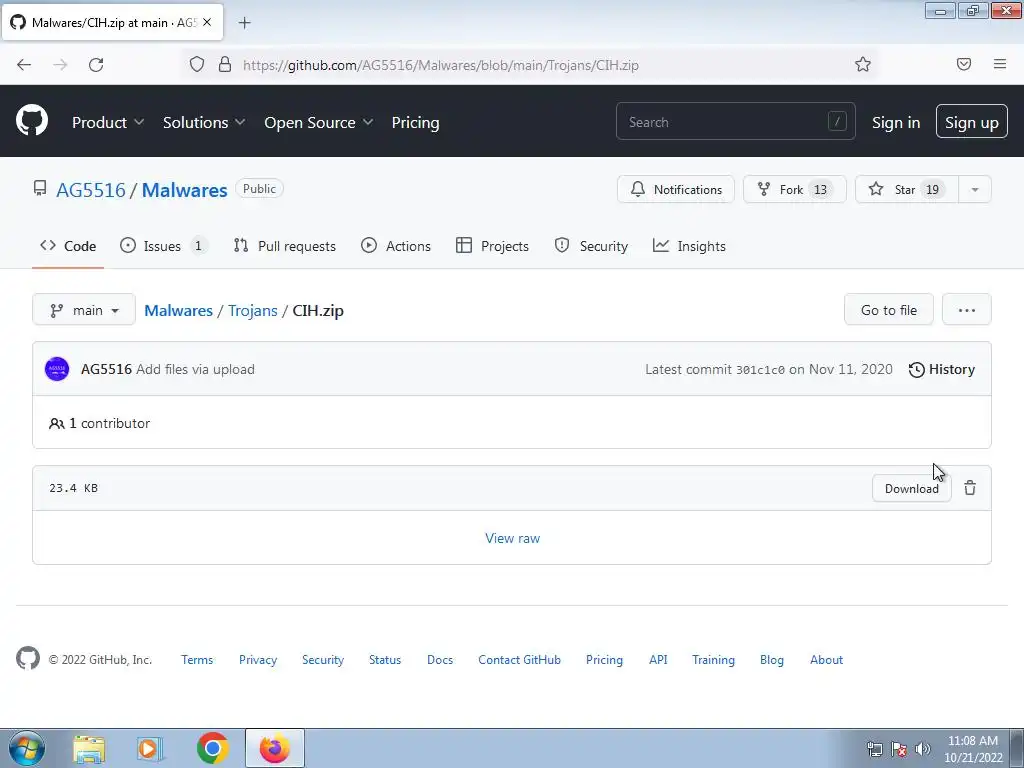View the file History
This screenshot has width=1024, height=768.
click(942, 369)
